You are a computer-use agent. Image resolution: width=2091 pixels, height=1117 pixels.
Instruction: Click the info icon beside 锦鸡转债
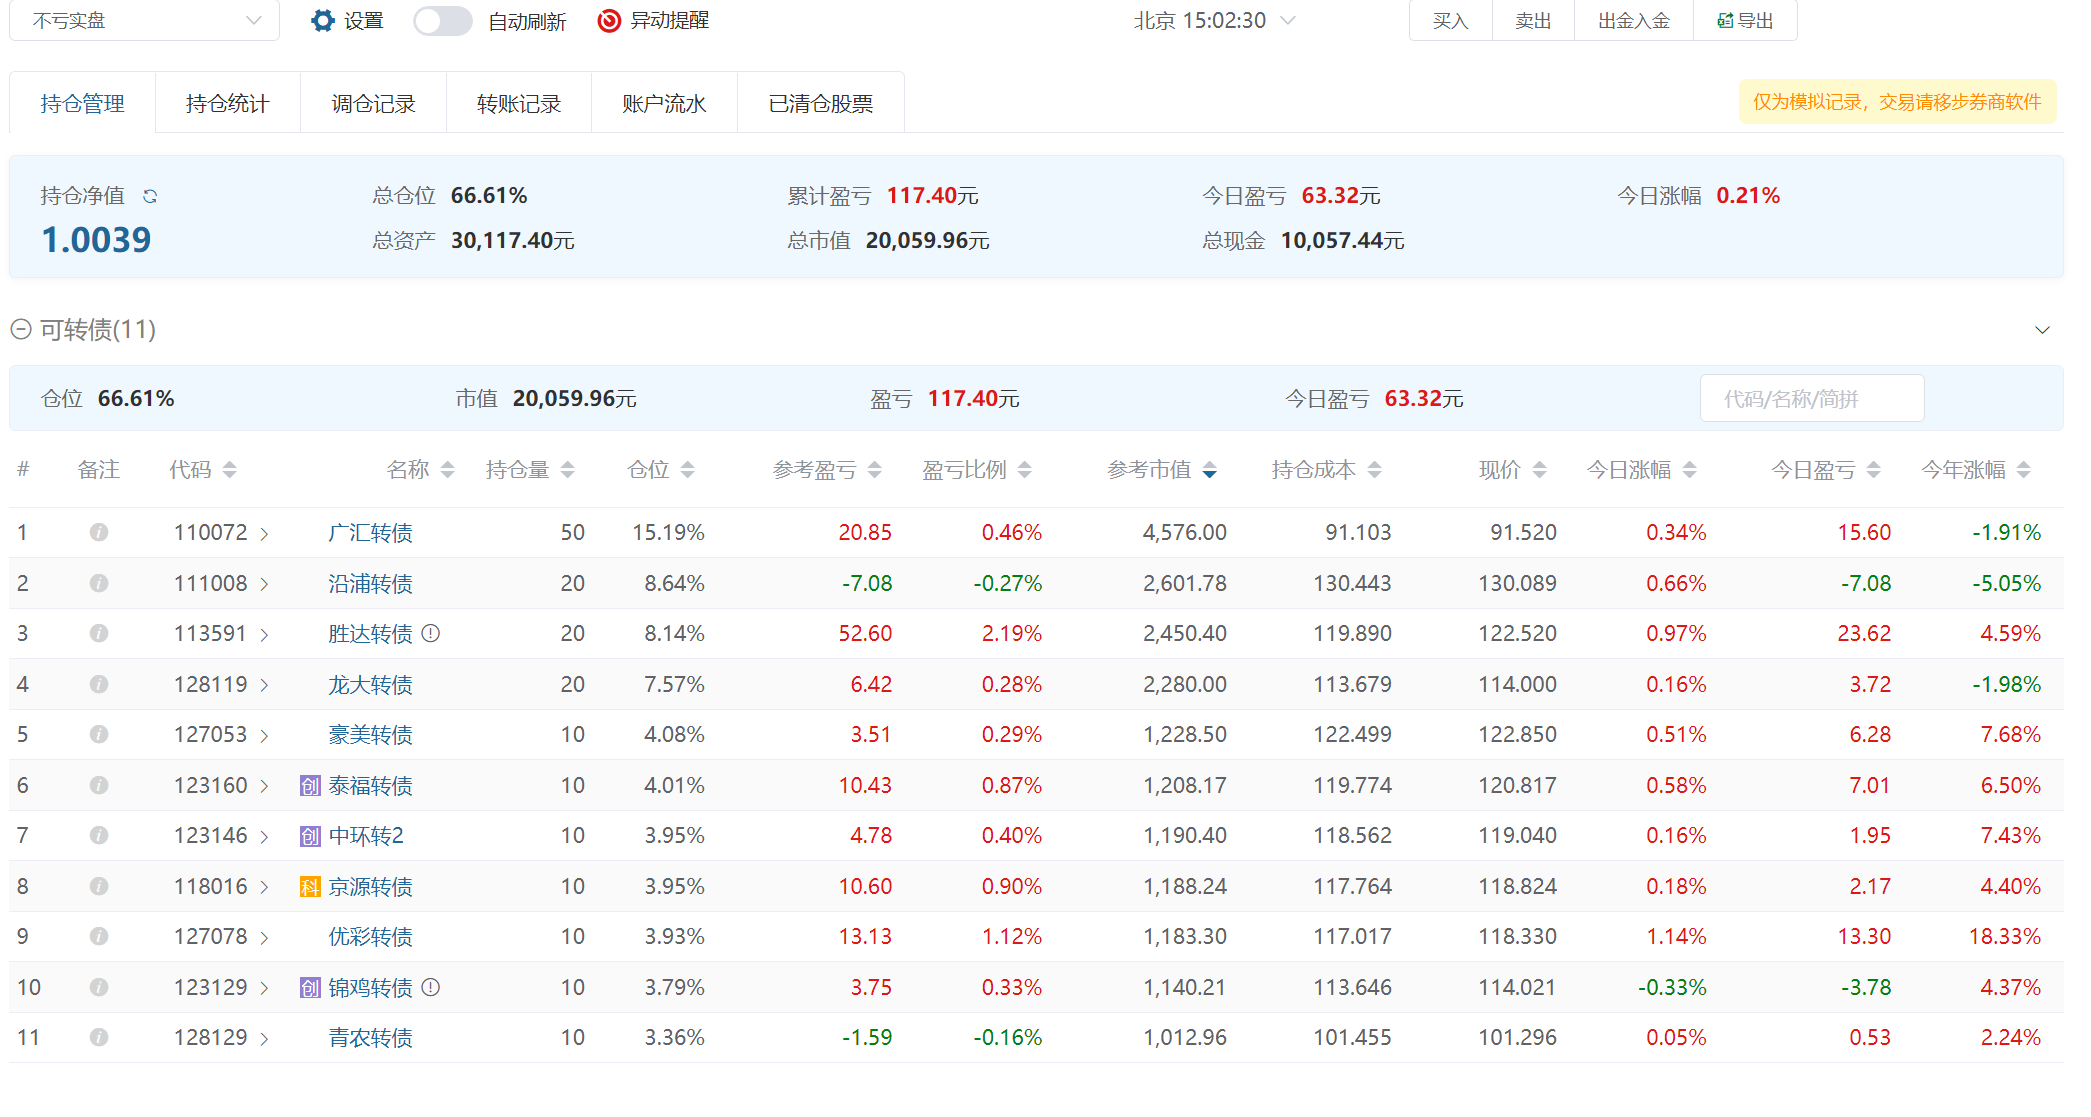[x=431, y=987]
